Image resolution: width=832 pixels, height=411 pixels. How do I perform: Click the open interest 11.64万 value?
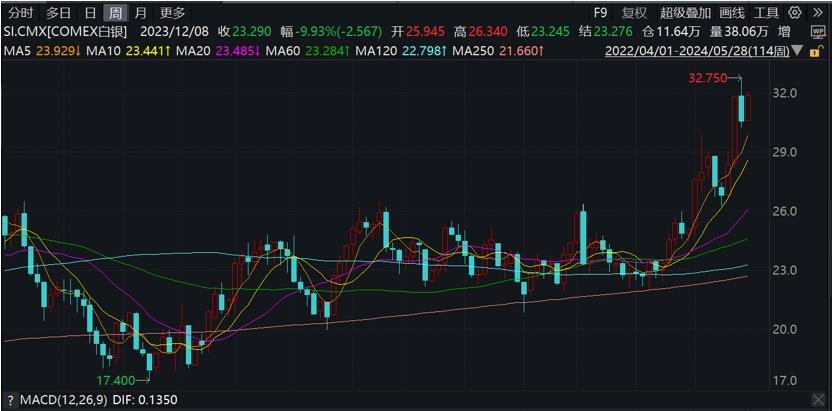click(678, 32)
